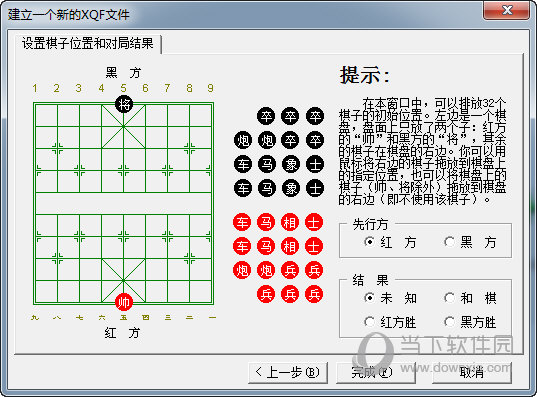Click the 先行方 group label
This screenshot has width=537, height=397.
[371, 224]
